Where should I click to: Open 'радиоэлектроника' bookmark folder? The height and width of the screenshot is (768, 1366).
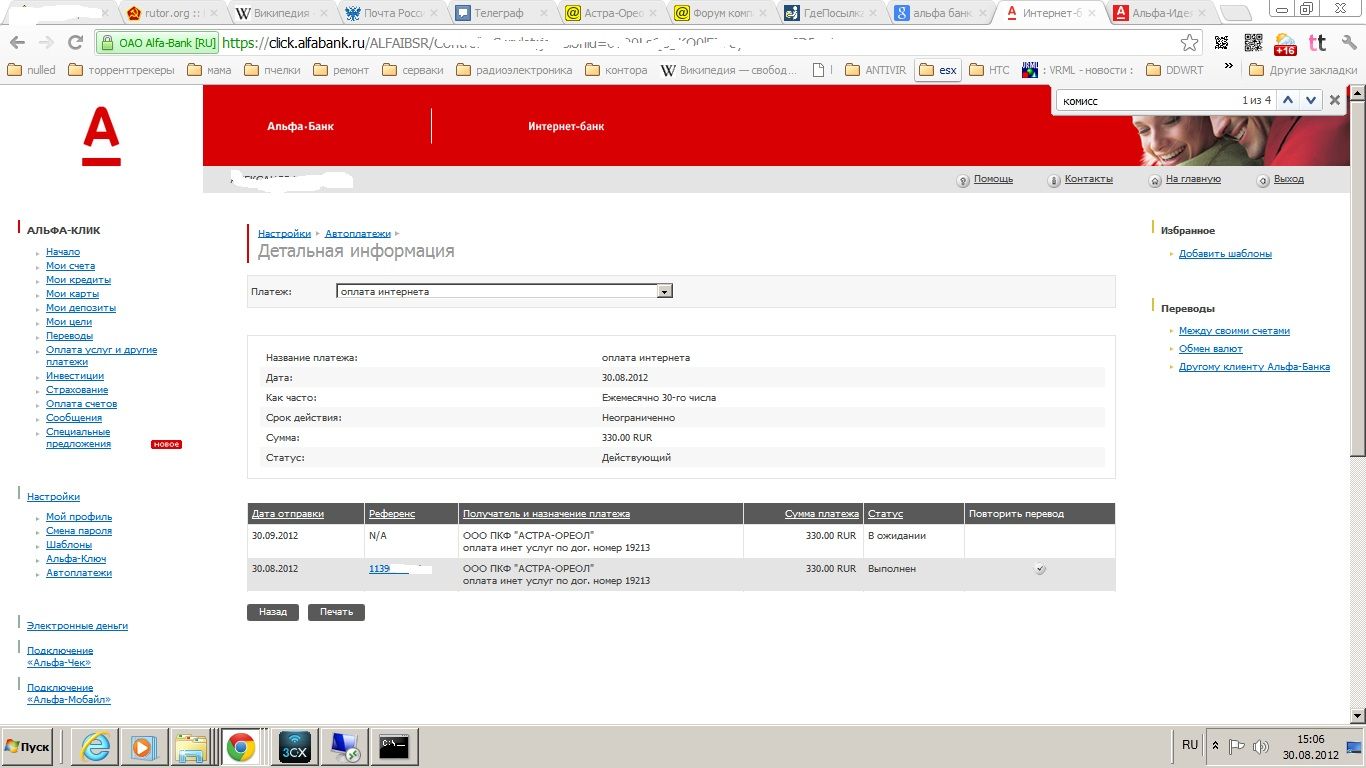click(514, 70)
